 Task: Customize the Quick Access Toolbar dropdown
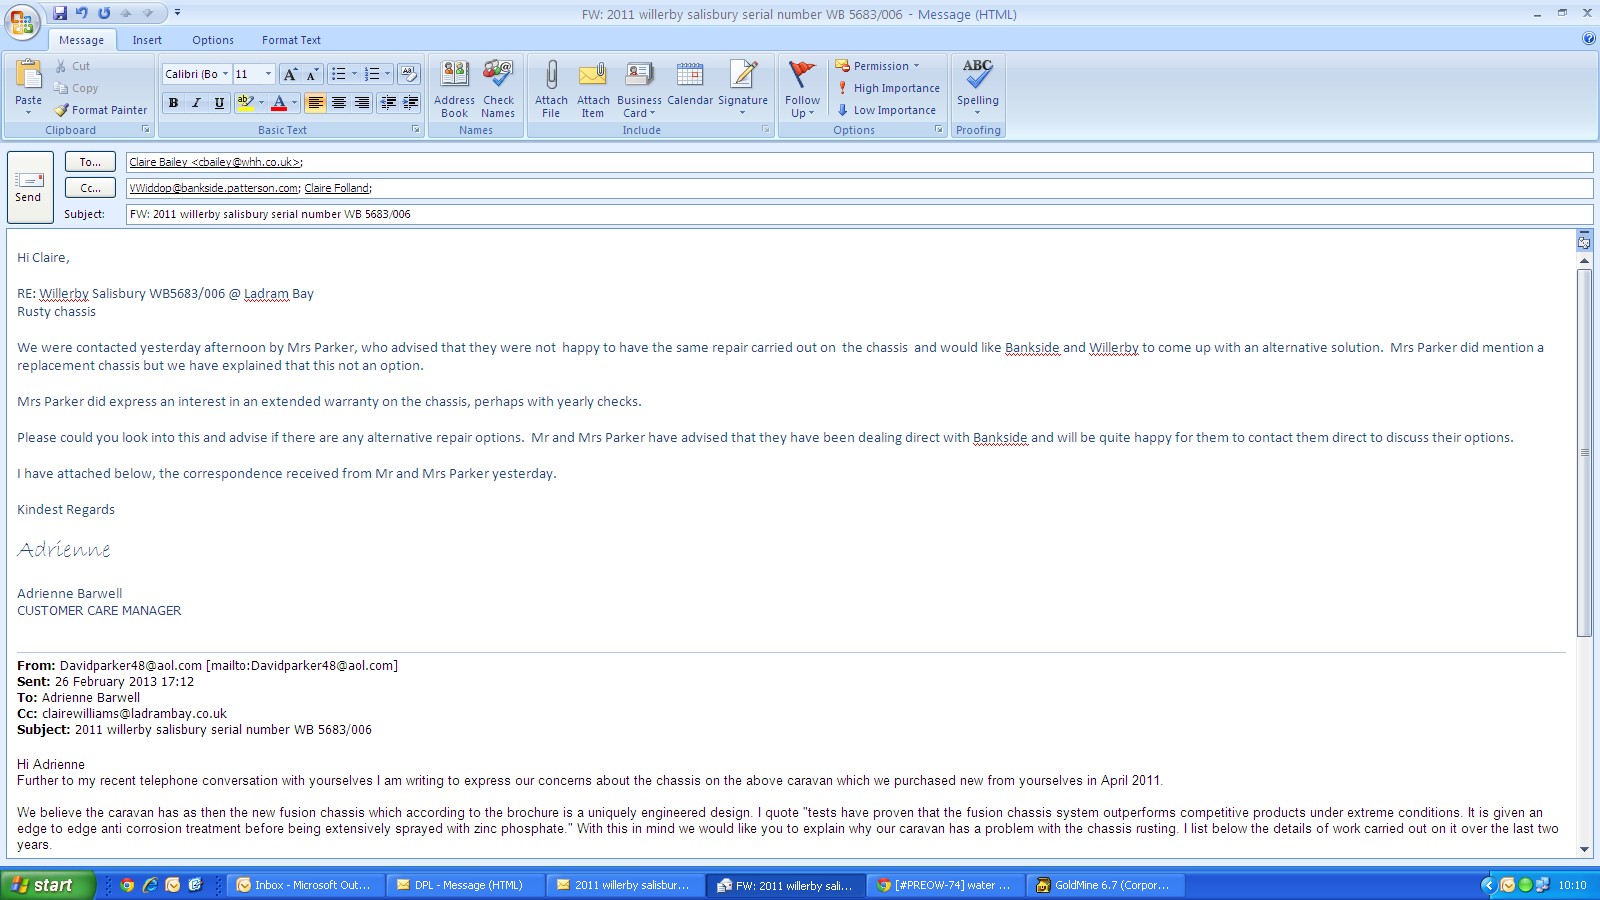click(177, 13)
